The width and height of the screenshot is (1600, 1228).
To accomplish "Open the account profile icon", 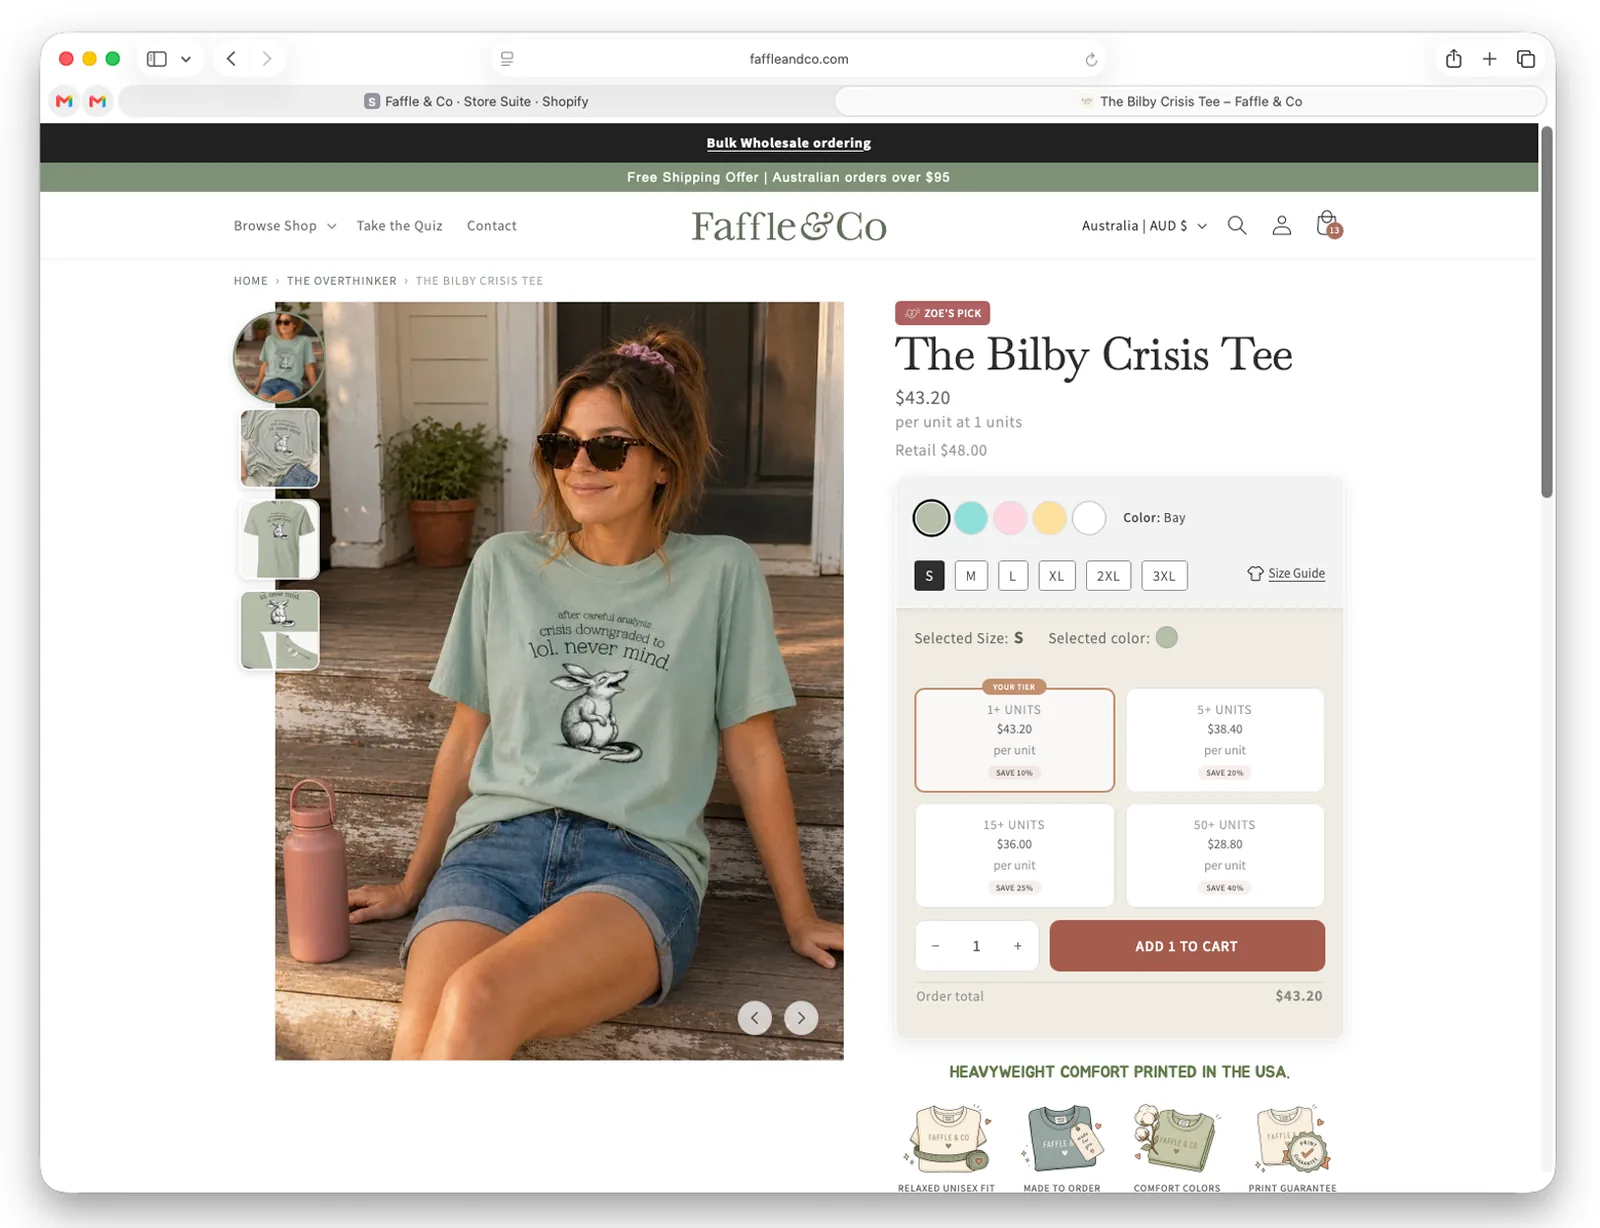I will coord(1281,225).
